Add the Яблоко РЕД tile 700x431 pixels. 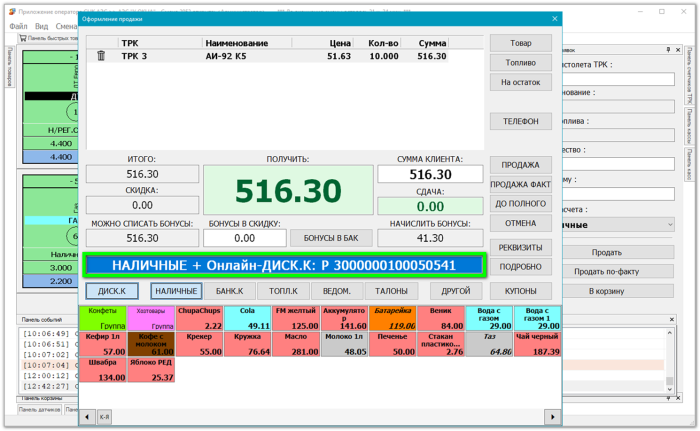pyautogui.click(x=151, y=370)
